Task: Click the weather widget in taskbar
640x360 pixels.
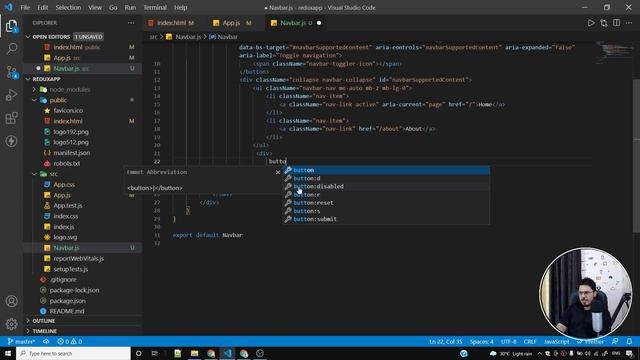Action: point(510,353)
